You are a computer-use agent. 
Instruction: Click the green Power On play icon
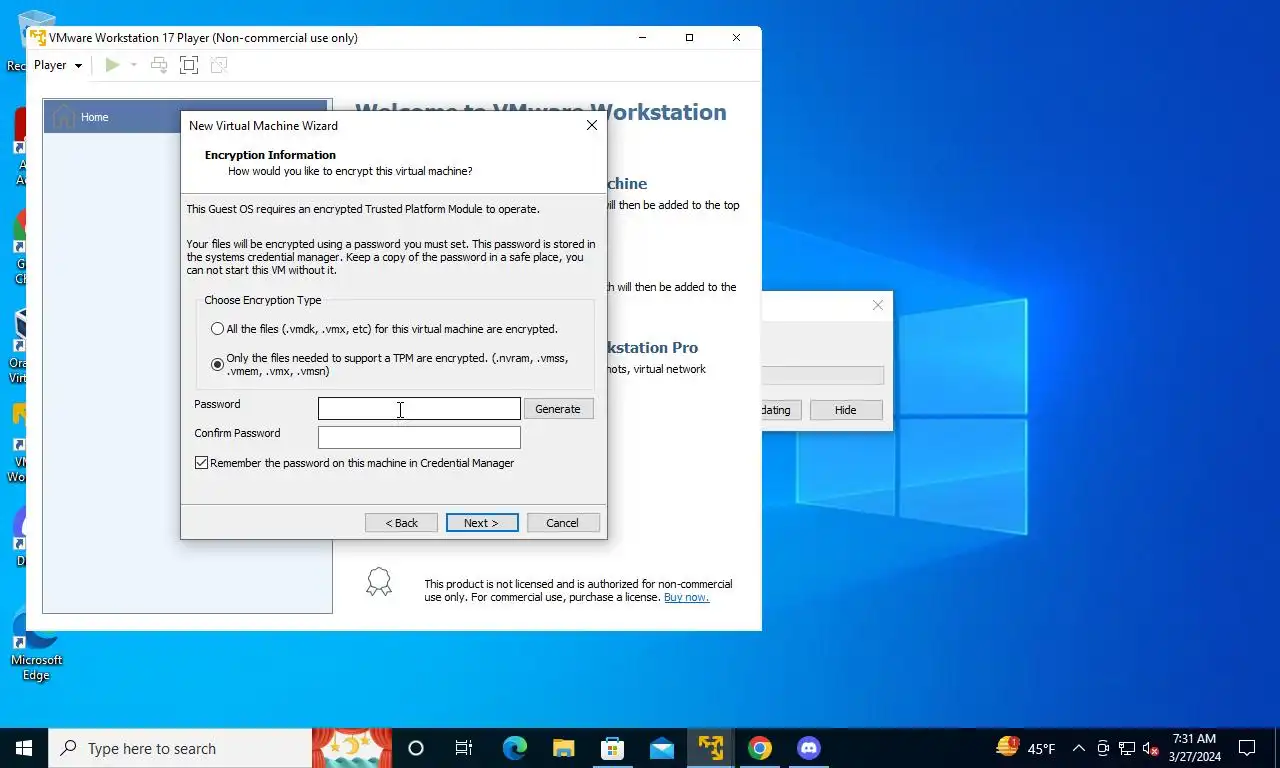(113, 65)
